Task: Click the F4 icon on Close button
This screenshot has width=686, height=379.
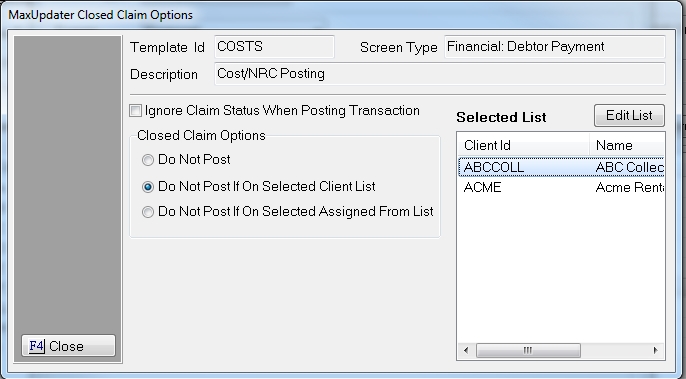Action: pyautogui.click(x=37, y=346)
